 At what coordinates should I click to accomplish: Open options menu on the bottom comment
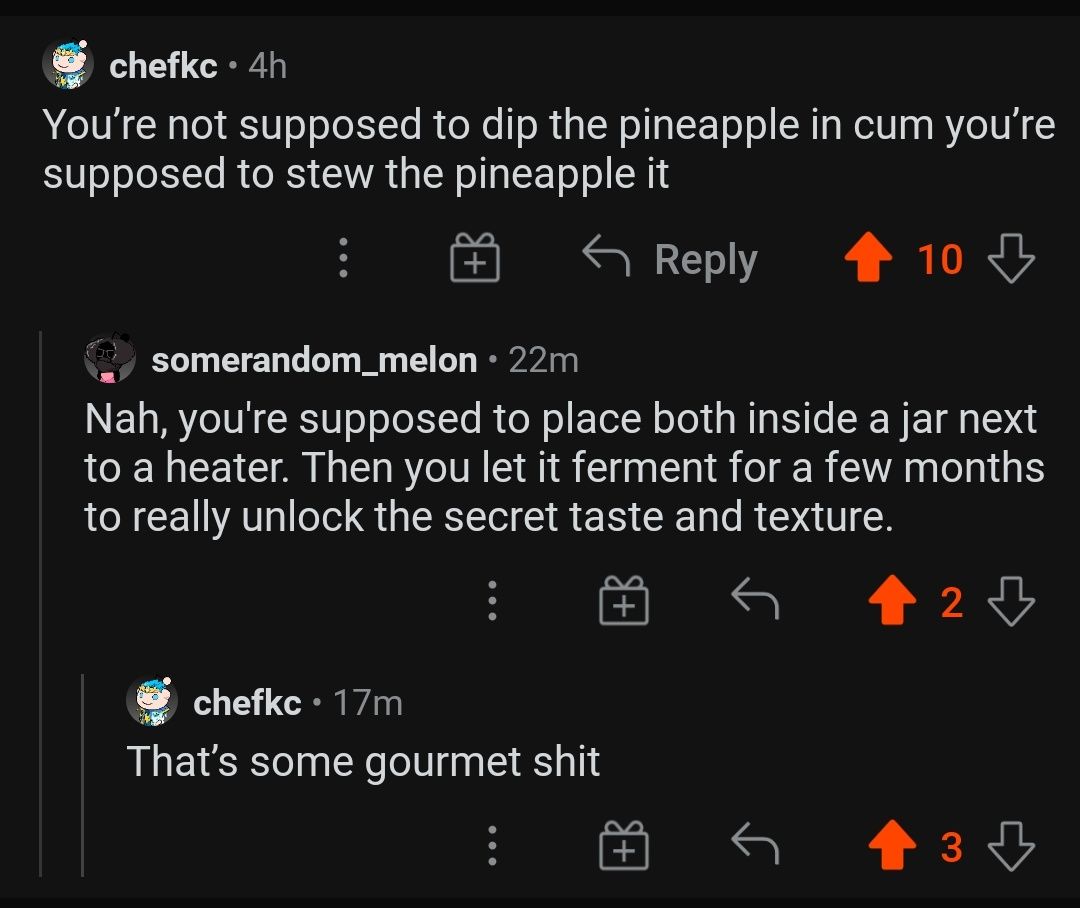pyautogui.click(x=491, y=844)
